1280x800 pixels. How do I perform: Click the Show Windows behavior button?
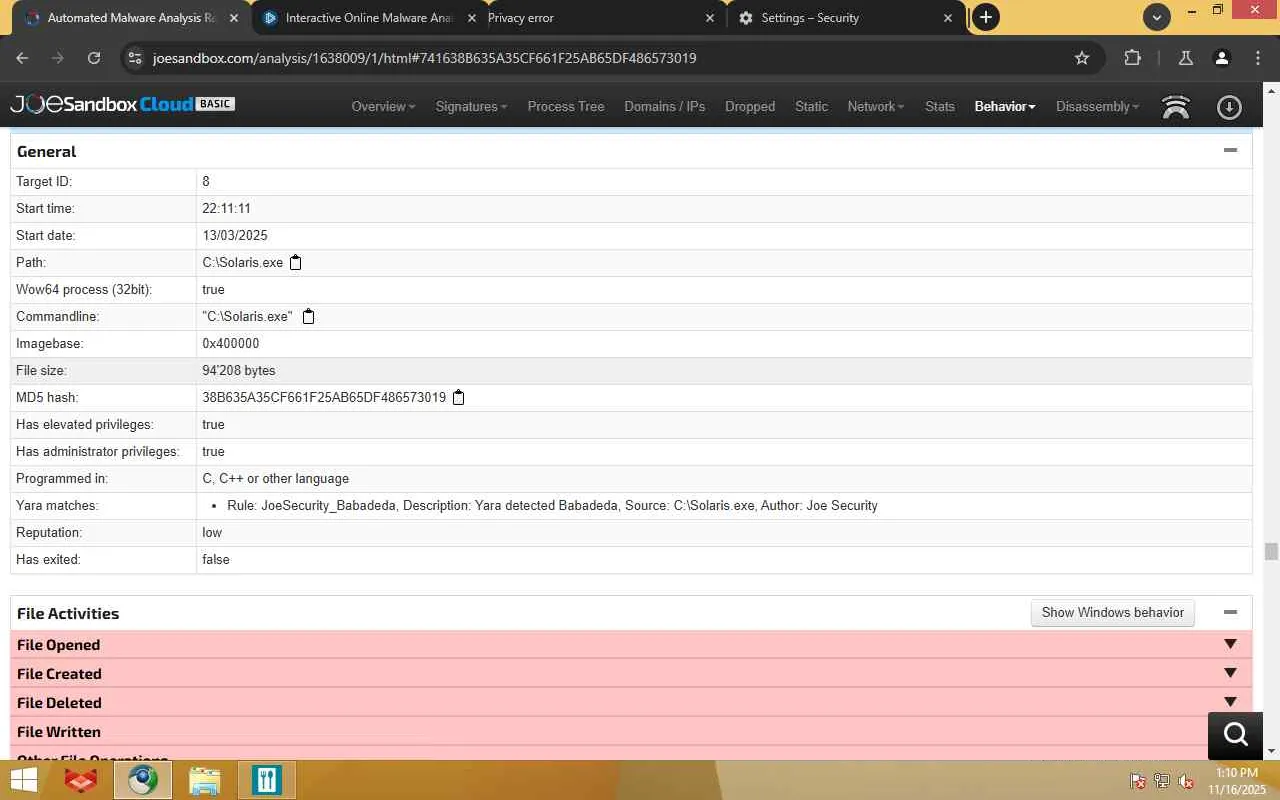[1112, 613]
